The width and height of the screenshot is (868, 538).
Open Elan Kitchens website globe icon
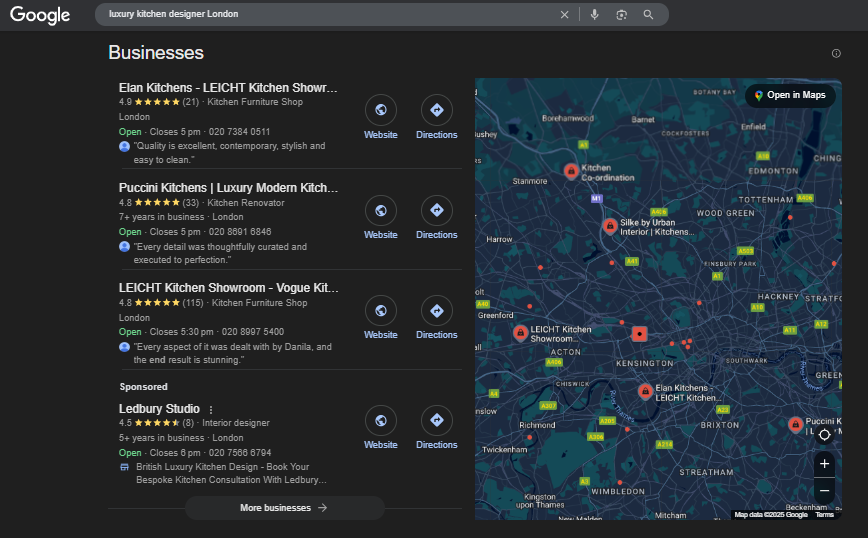380,110
